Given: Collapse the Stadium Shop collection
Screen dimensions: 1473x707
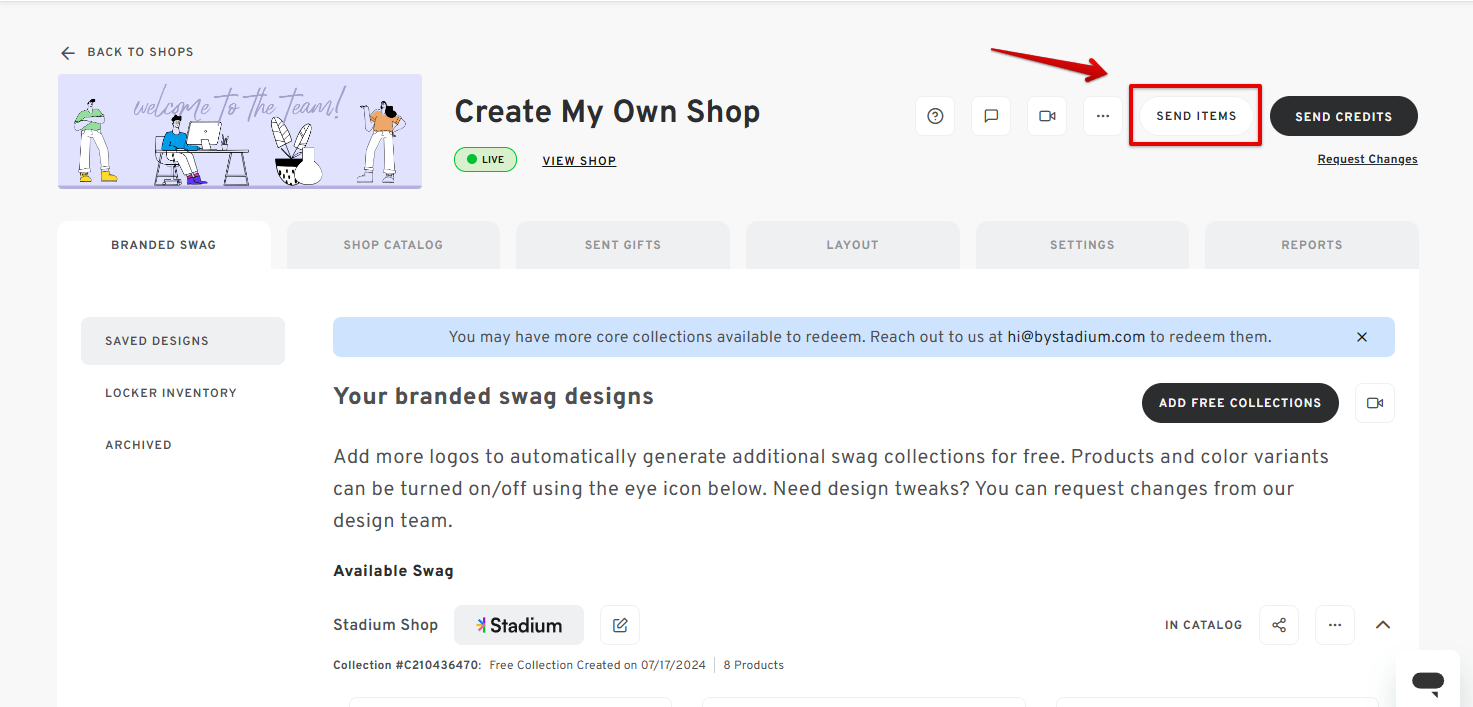Looking at the screenshot, I should [1383, 624].
